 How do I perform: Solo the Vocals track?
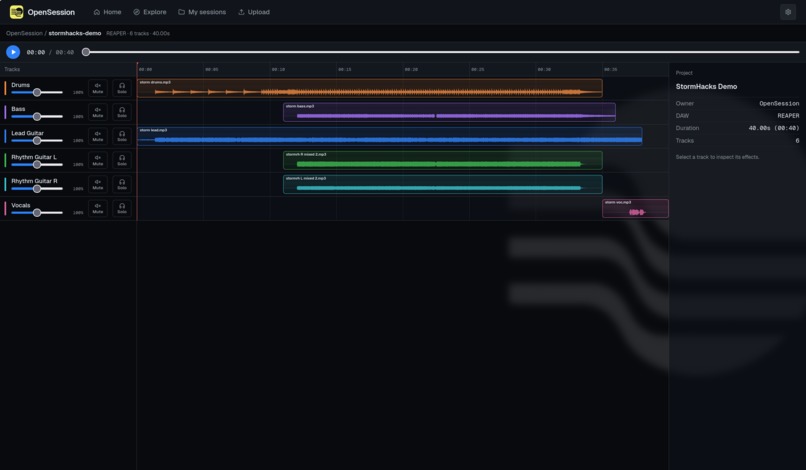122,208
